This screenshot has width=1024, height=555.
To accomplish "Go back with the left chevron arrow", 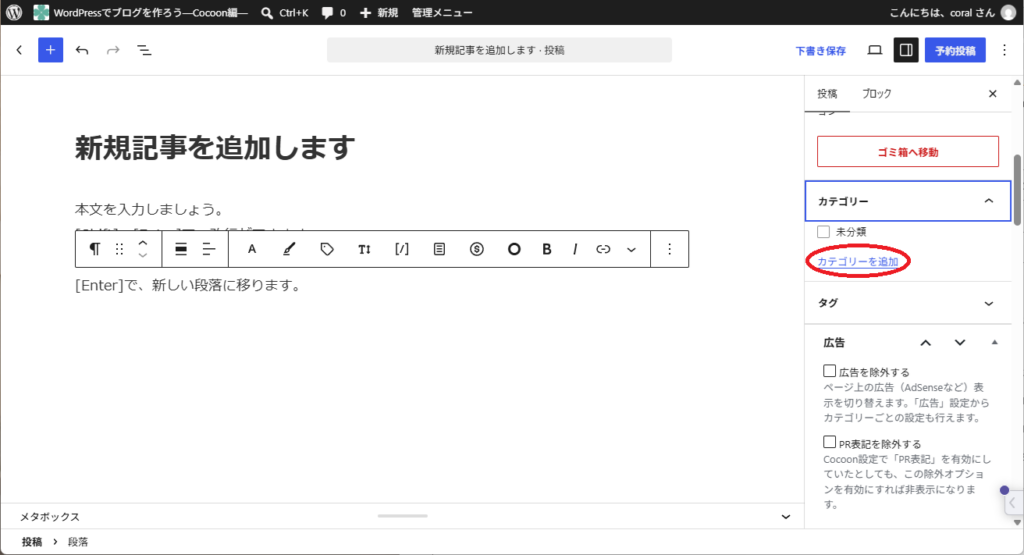I will coord(20,50).
